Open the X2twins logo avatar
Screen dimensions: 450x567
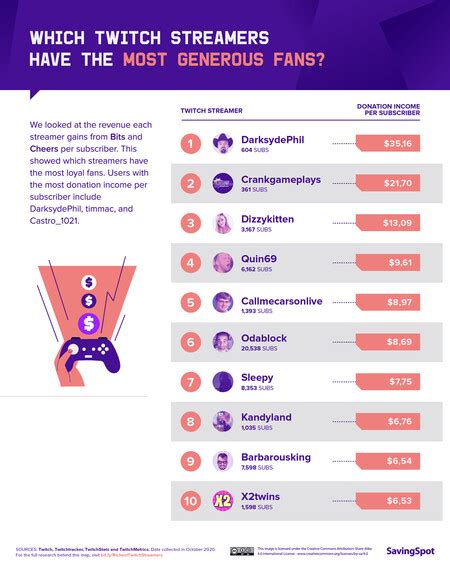(x=223, y=501)
